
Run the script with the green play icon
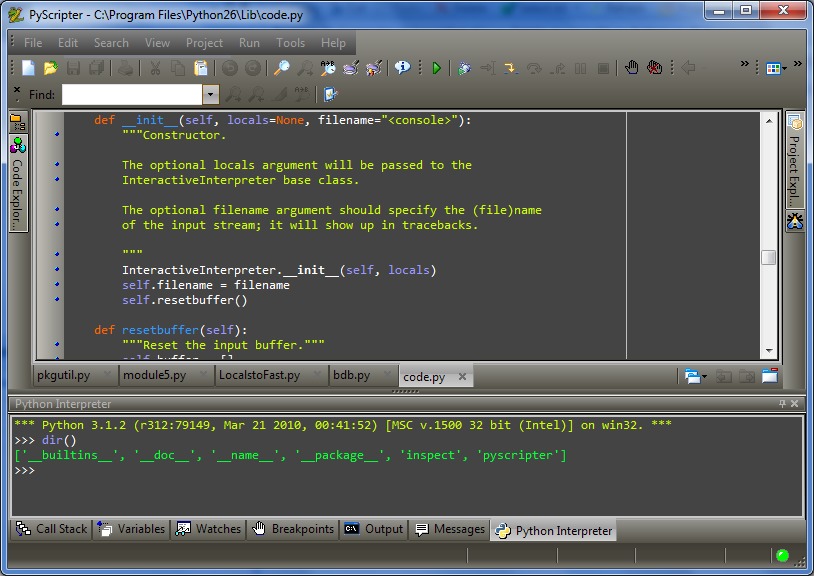click(437, 68)
